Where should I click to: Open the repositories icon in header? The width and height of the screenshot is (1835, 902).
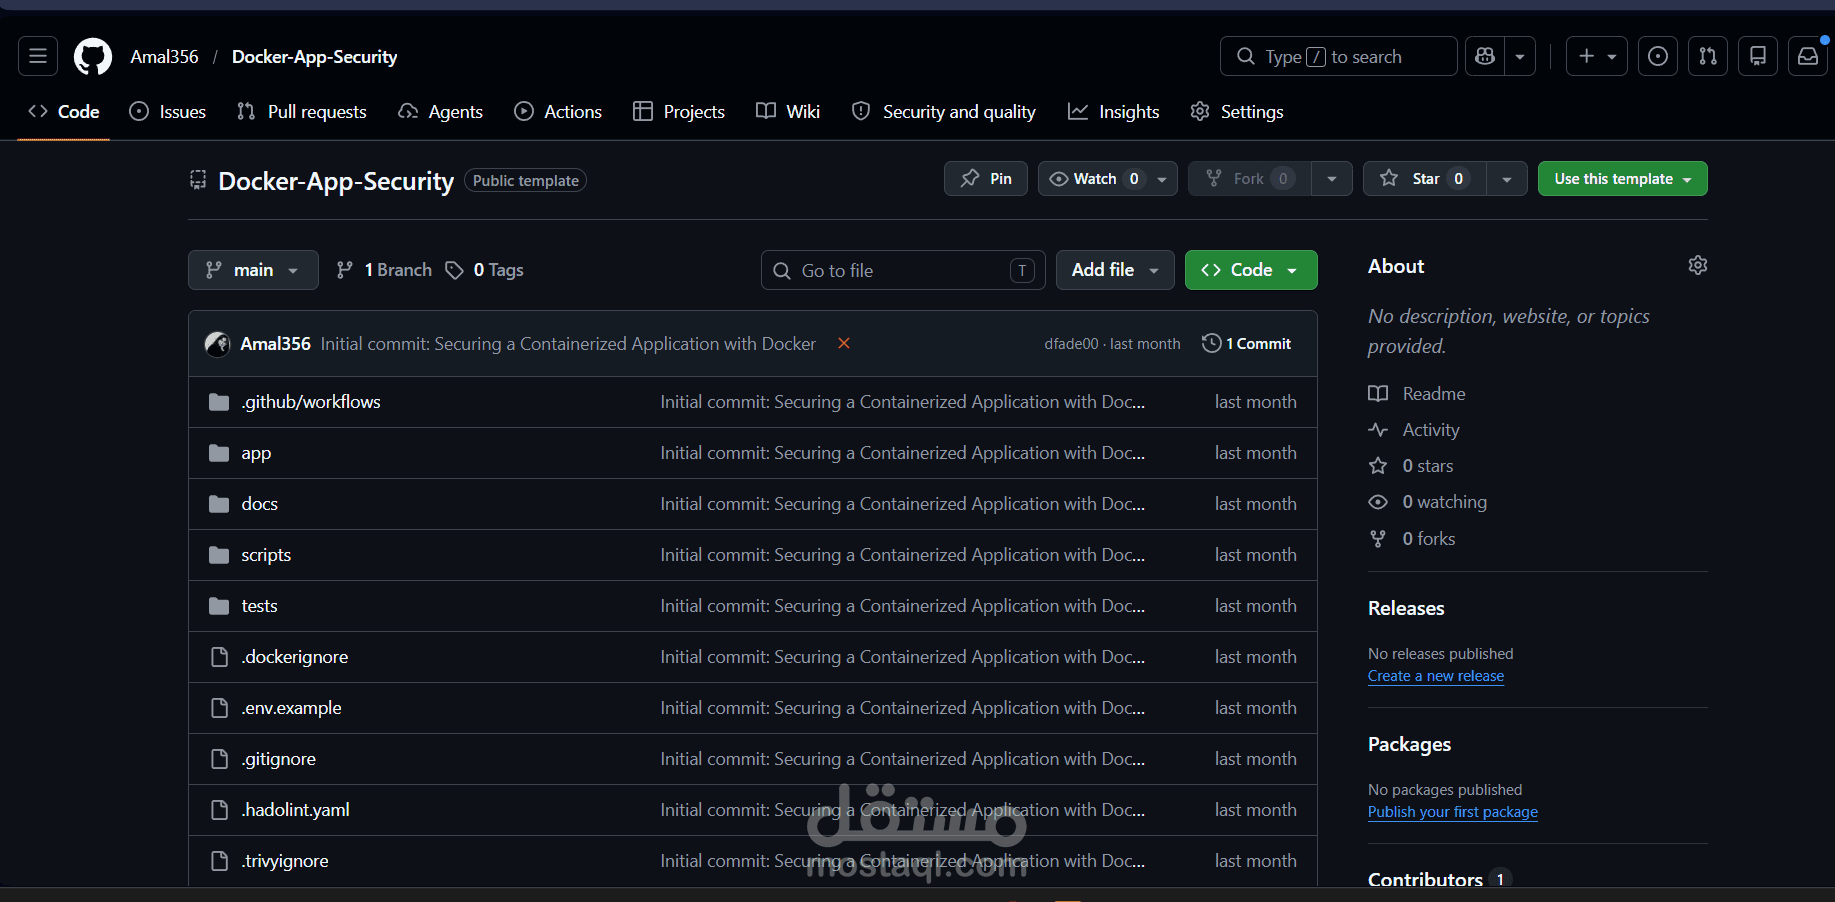[x=1758, y=56]
